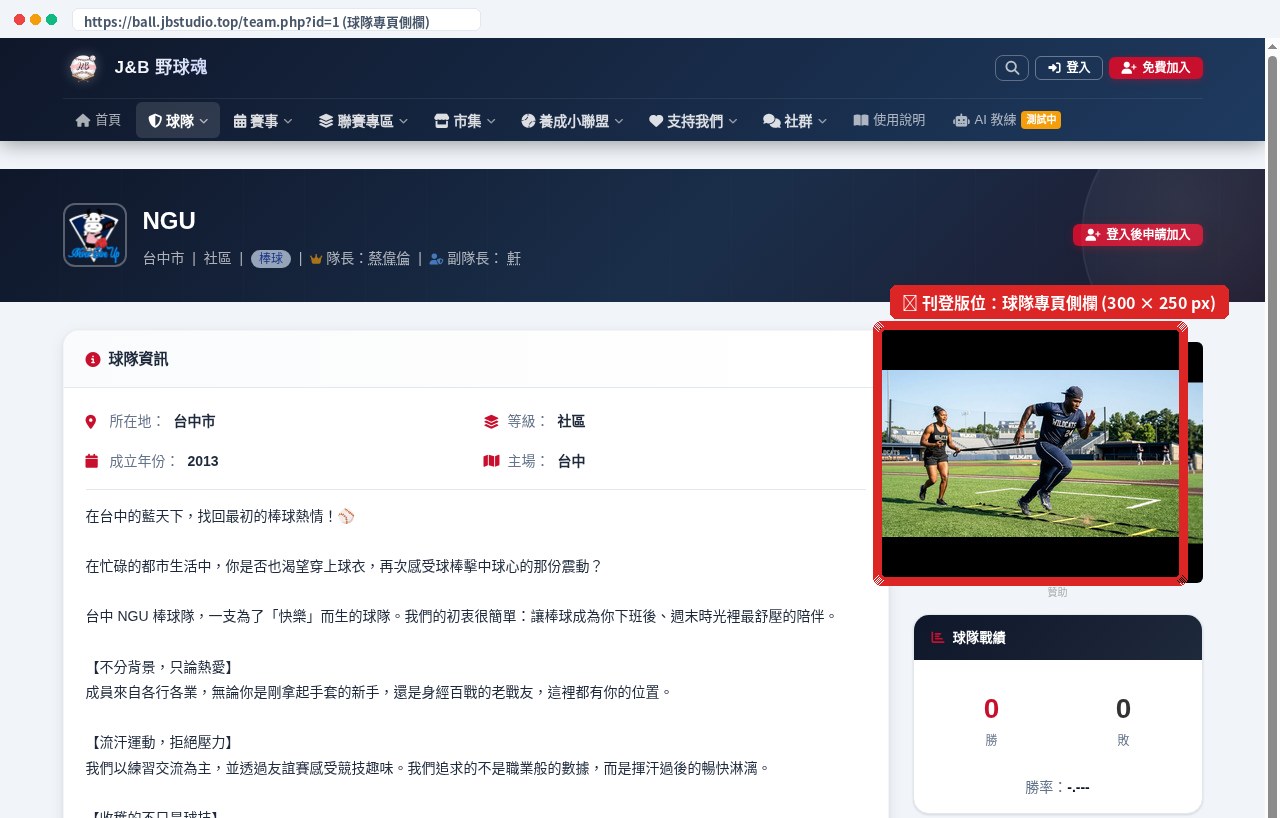Click the calendar icon beside 賽事
1280x818 pixels.
(x=240, y=121)
